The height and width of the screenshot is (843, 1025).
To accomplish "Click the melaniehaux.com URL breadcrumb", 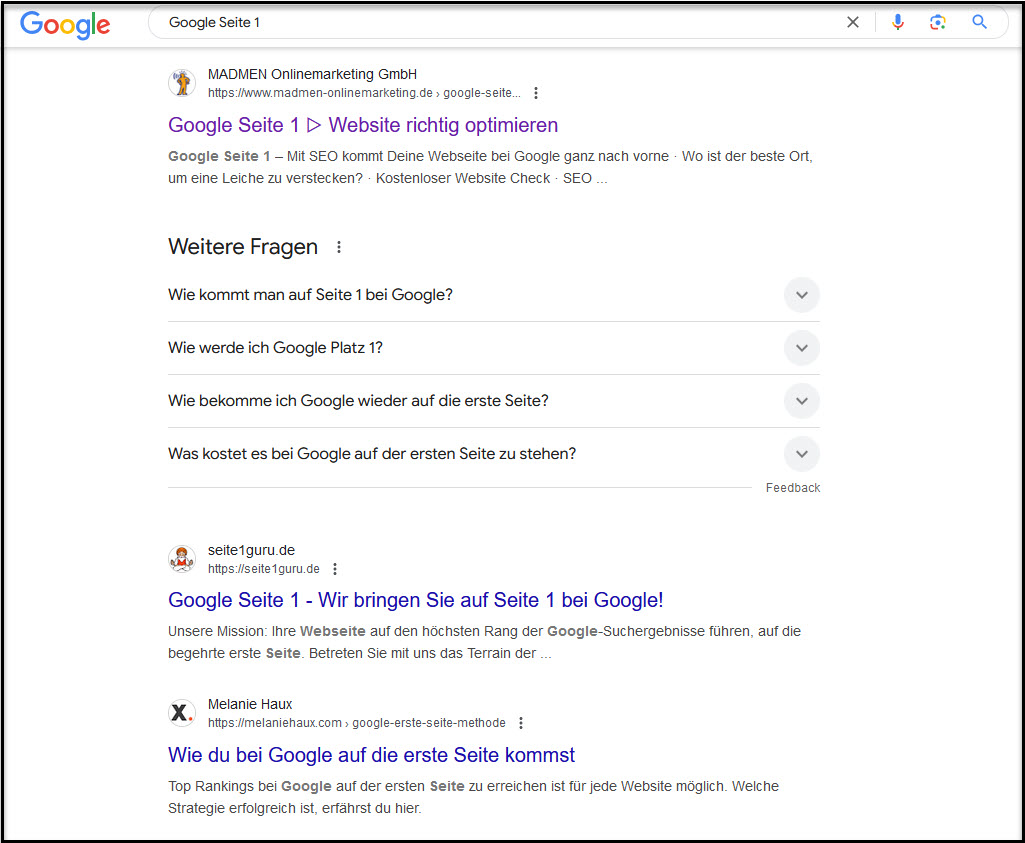I will click(x=356, y=723).
